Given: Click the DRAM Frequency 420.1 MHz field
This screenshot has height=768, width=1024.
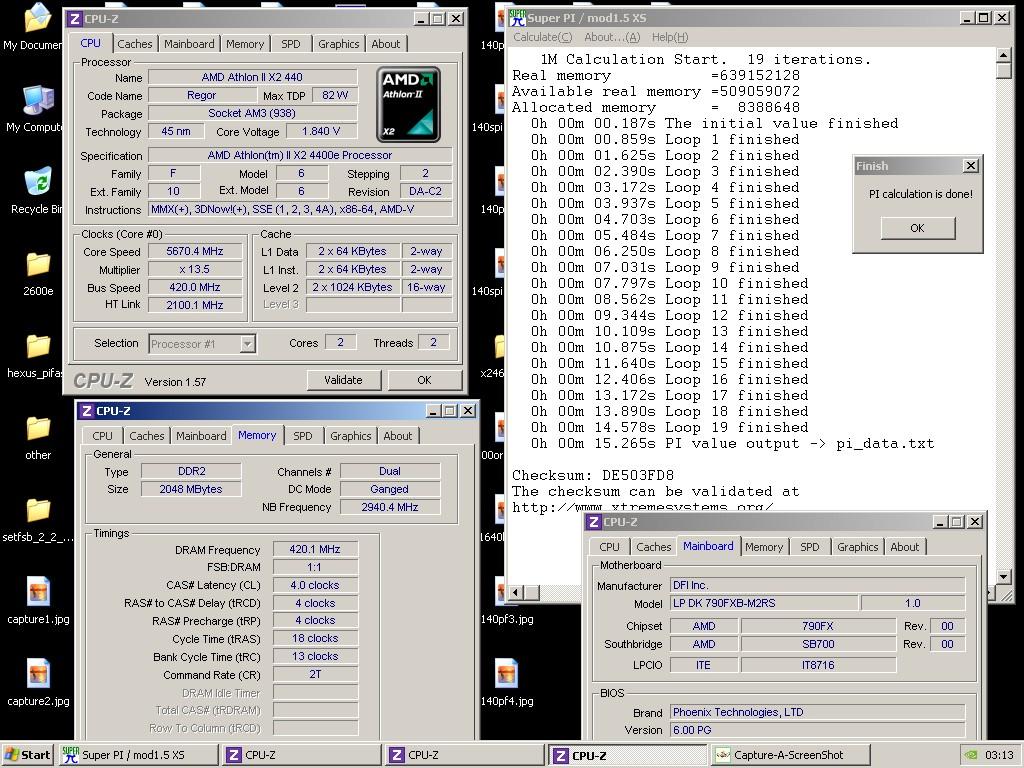Looking at the screenshot, I should 315,549.
